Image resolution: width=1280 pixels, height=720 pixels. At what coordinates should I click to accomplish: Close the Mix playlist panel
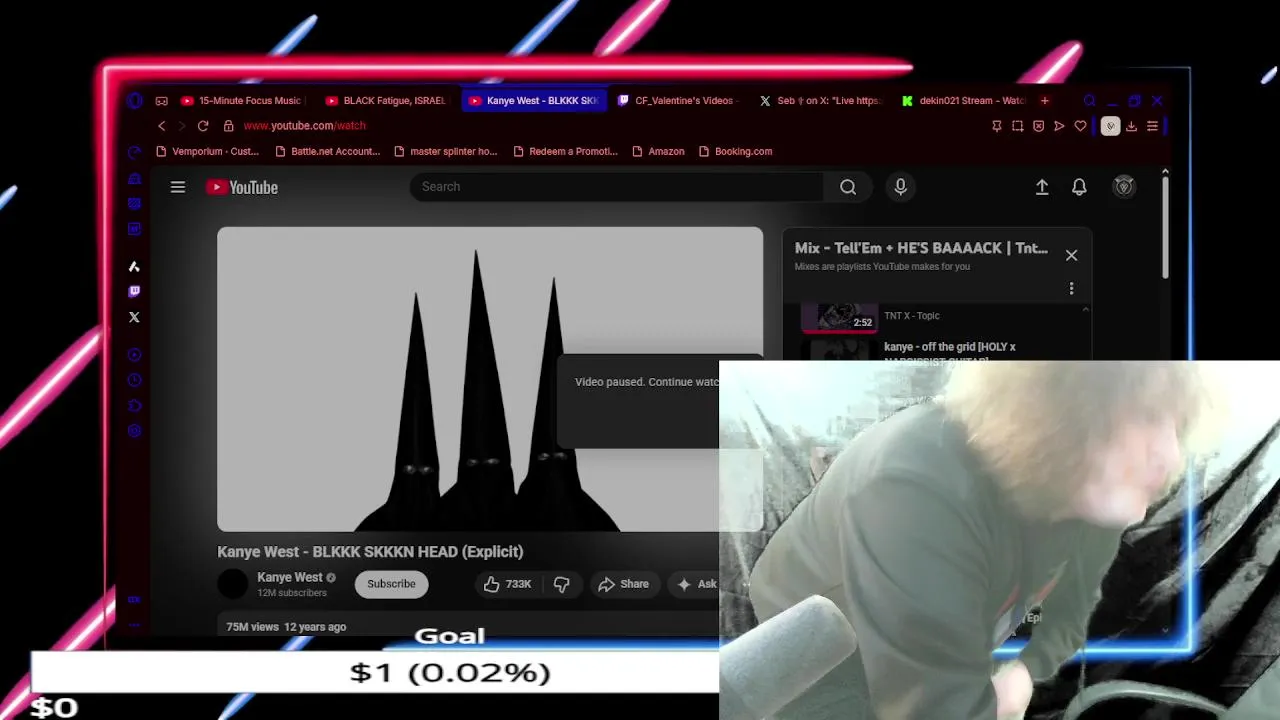pos(1071,255)
